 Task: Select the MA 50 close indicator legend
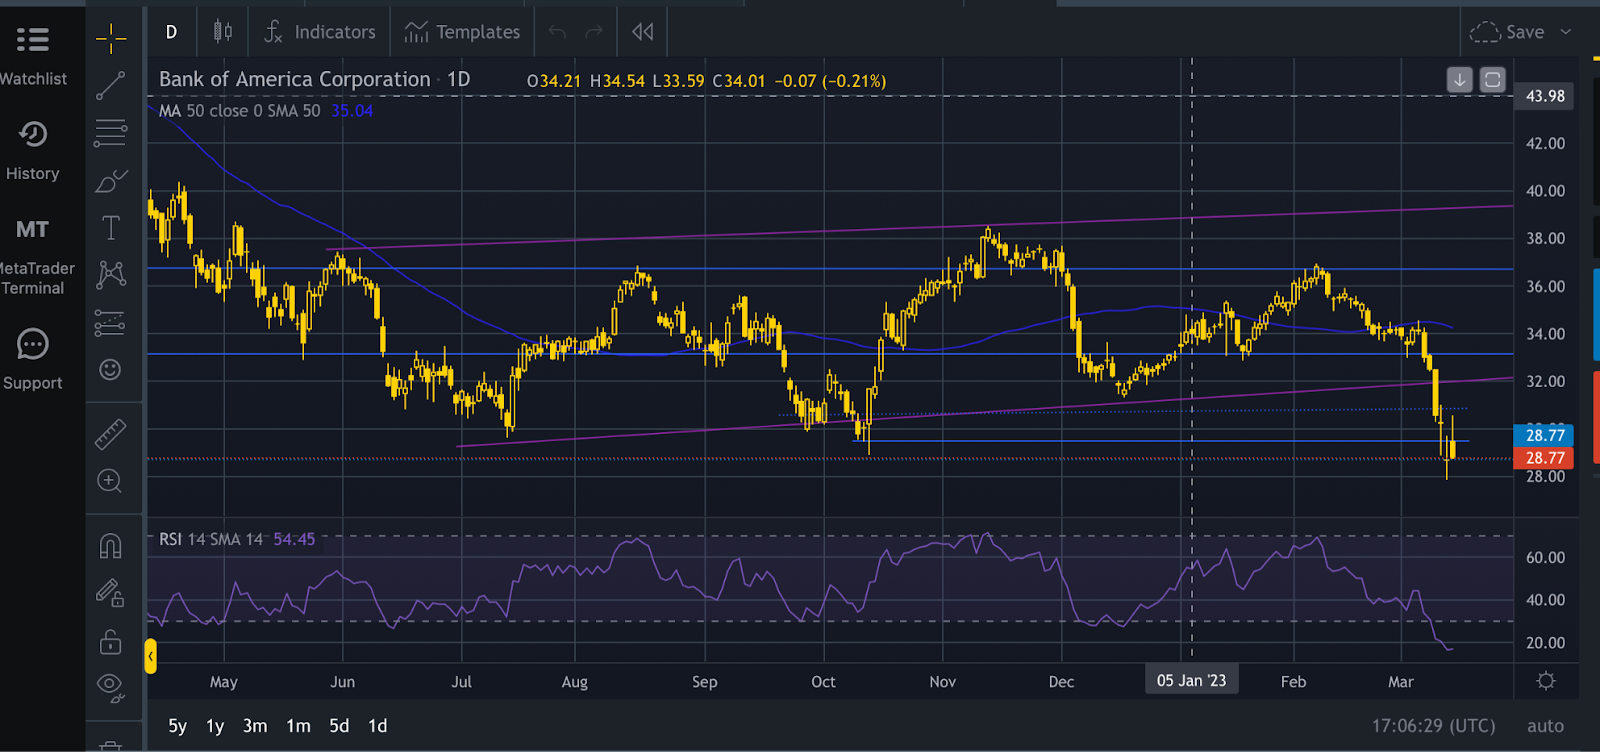[x=240, y=111]
